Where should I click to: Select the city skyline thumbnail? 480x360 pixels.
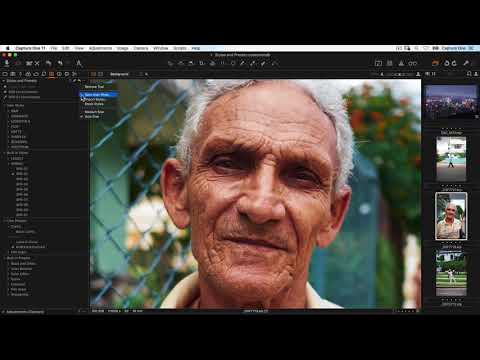[x=451, y=102]
